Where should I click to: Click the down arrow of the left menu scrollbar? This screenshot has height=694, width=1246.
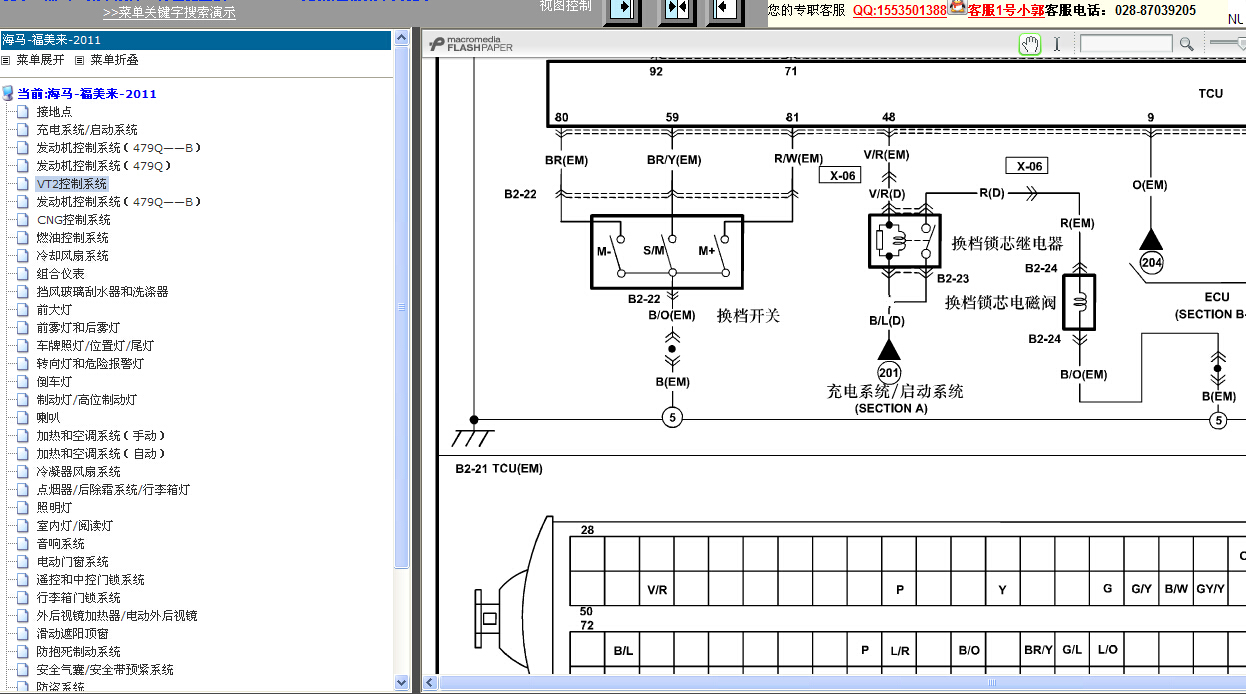pyautogui.click(x=402, y=683)
